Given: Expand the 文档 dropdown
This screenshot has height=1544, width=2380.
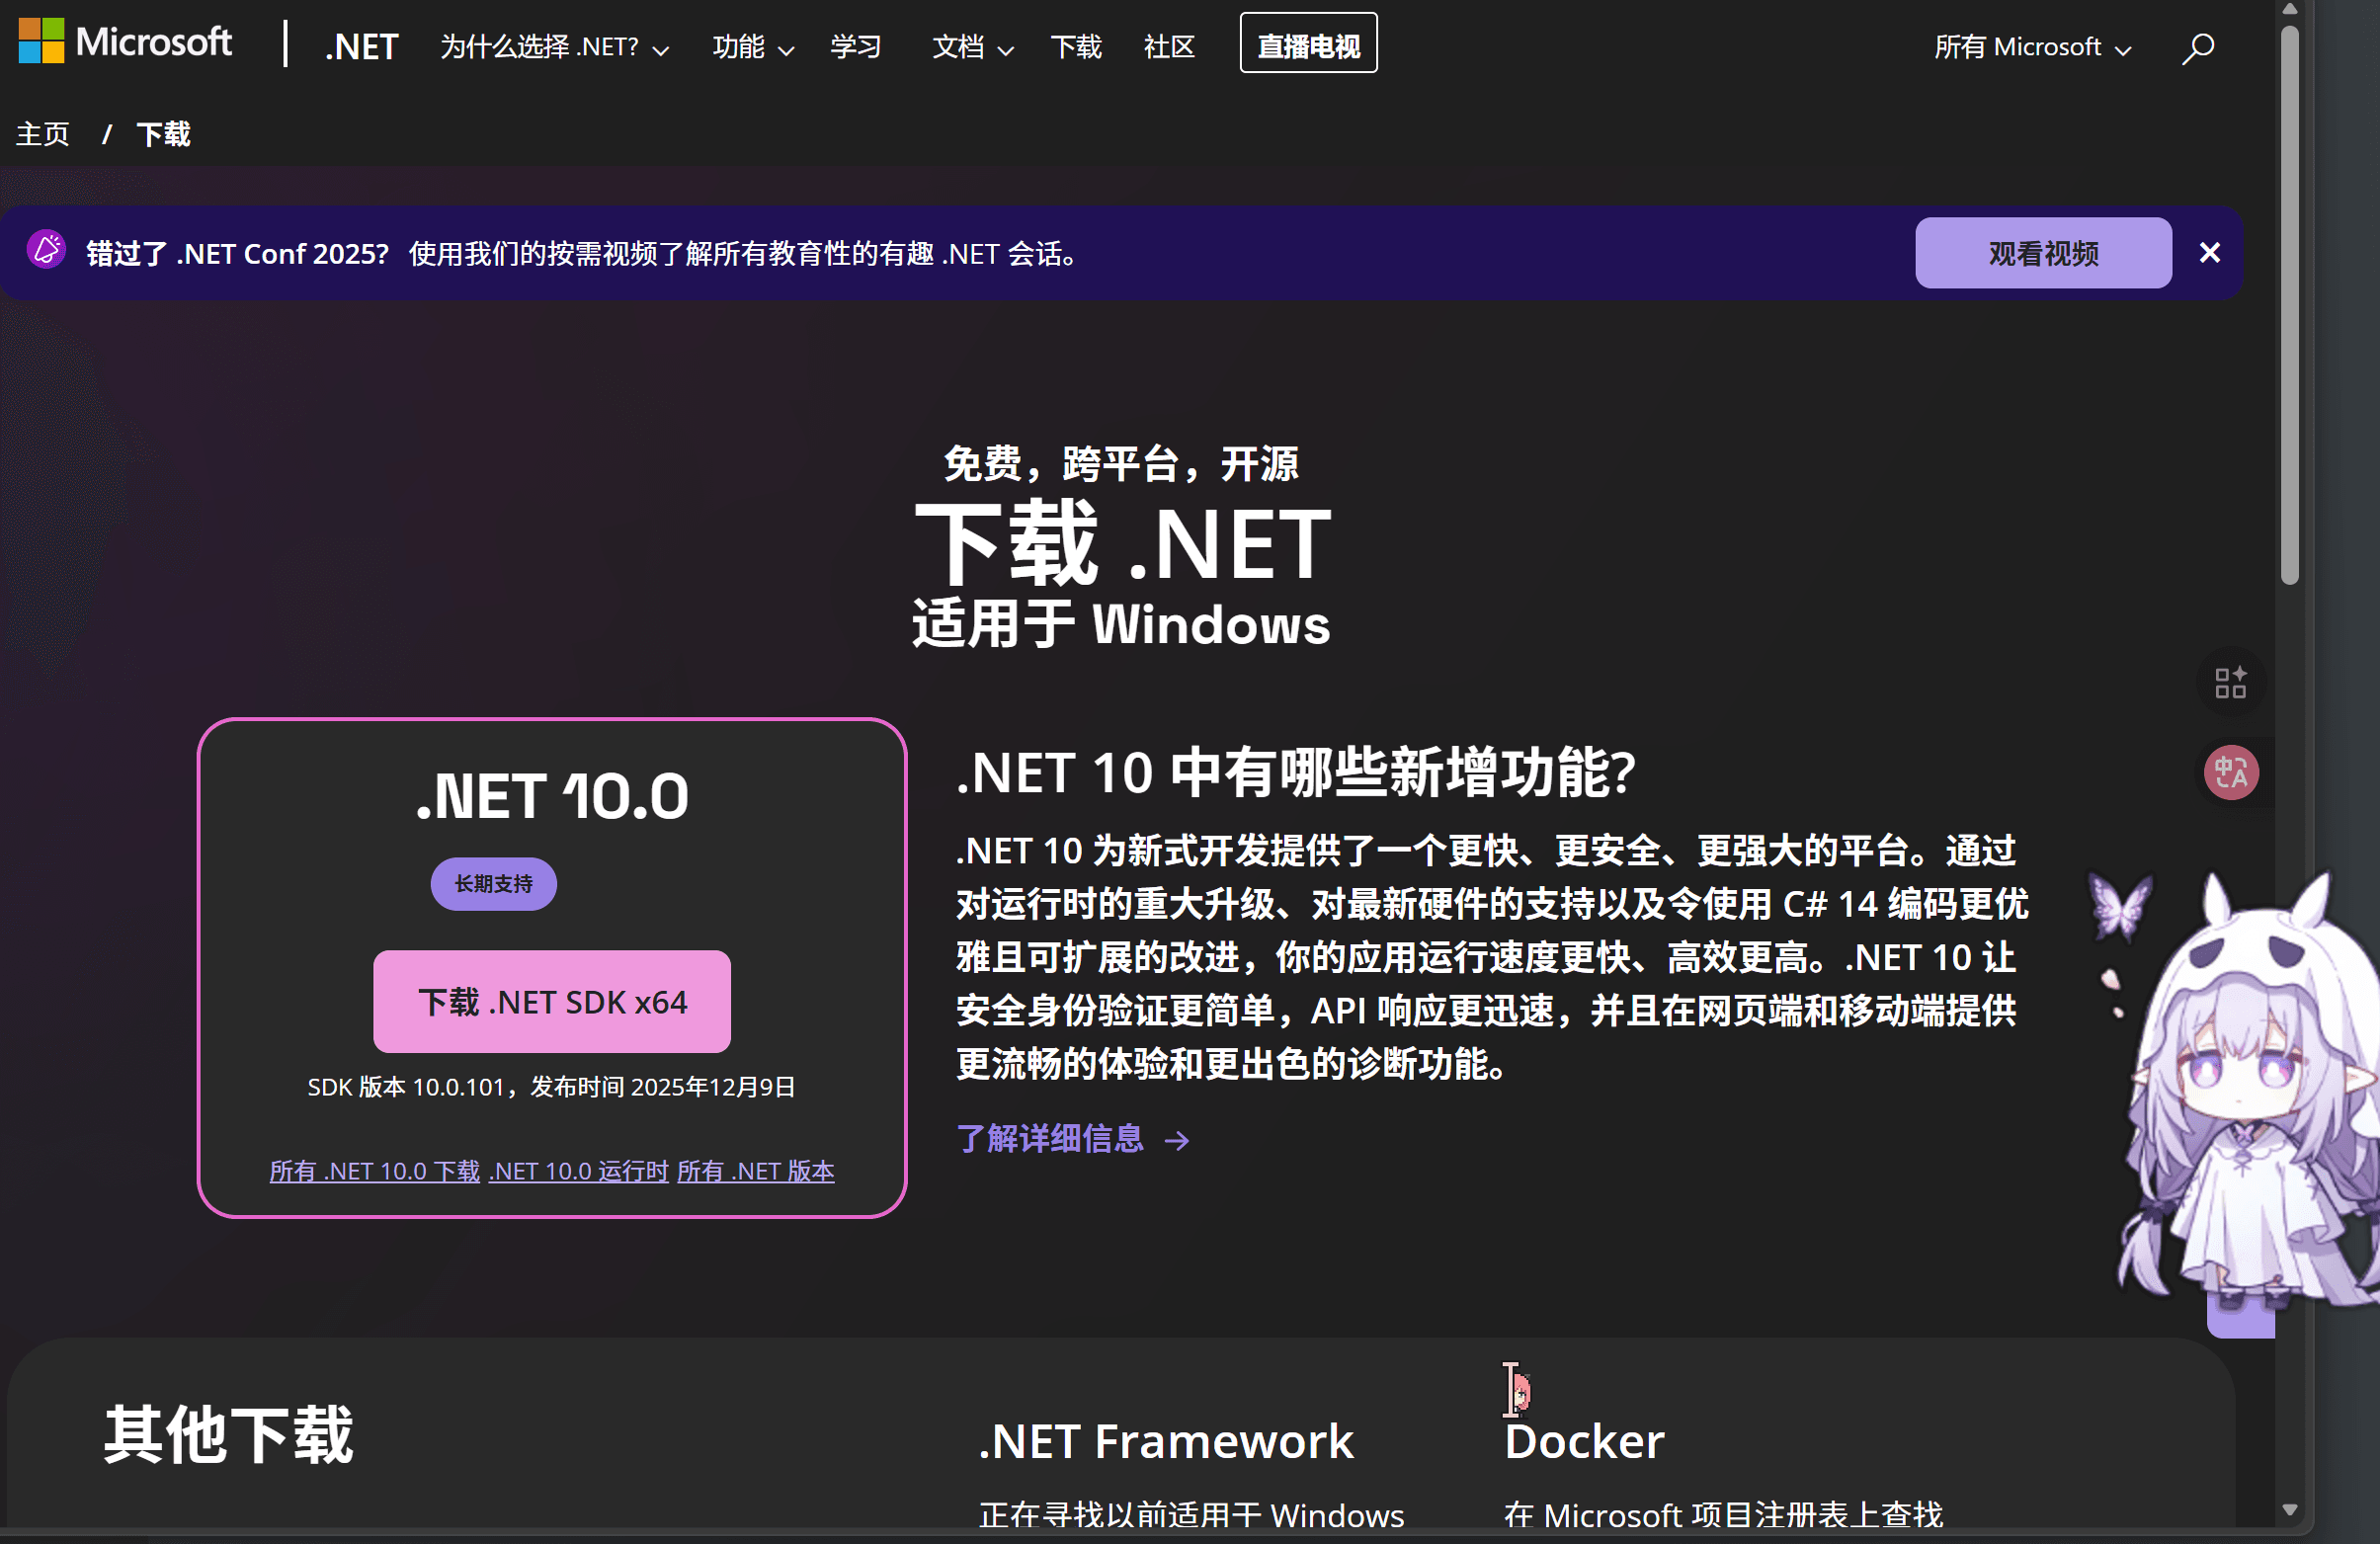Looking at the screenshot, I should [x=972, y=47].
